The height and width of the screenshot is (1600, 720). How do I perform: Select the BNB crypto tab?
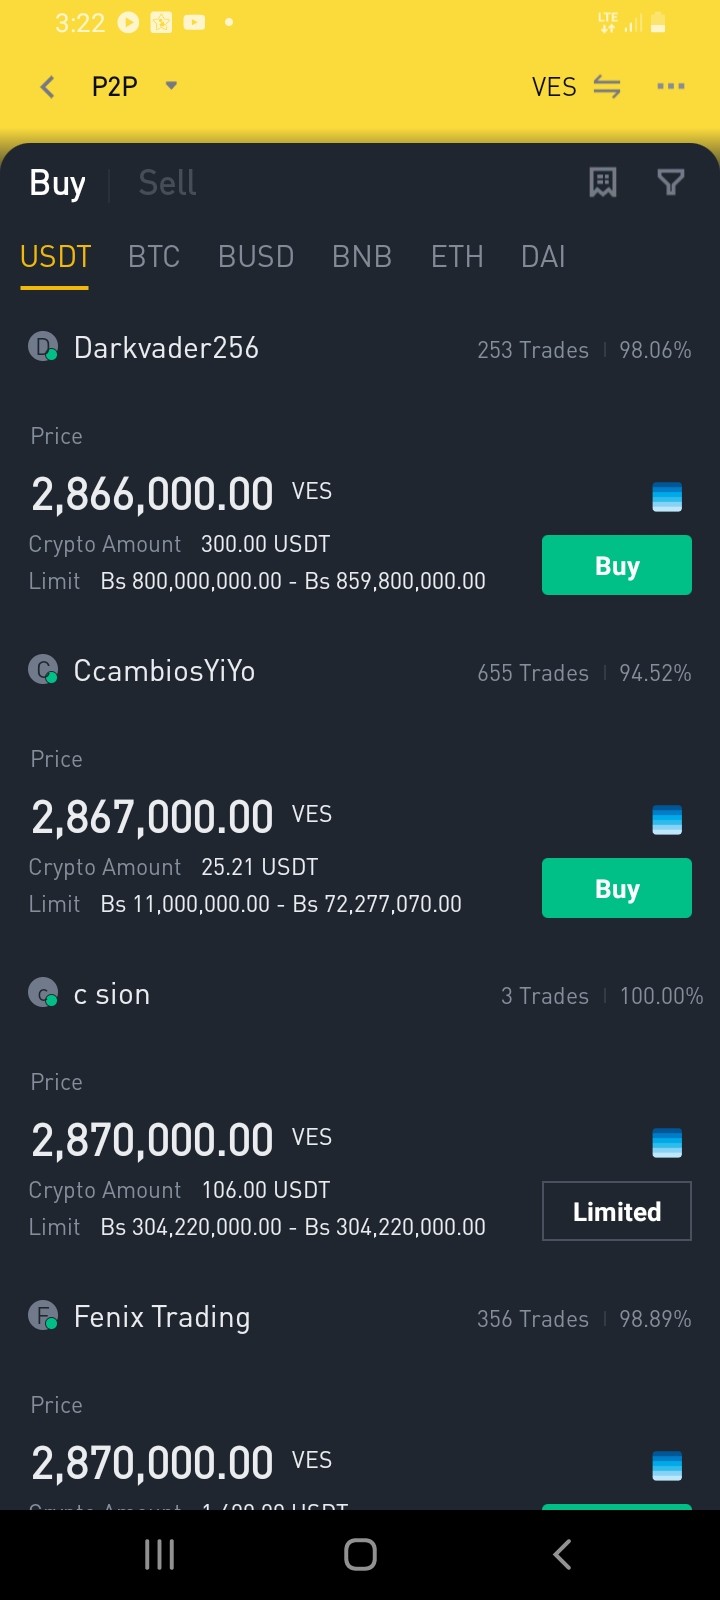coord(362,257)
